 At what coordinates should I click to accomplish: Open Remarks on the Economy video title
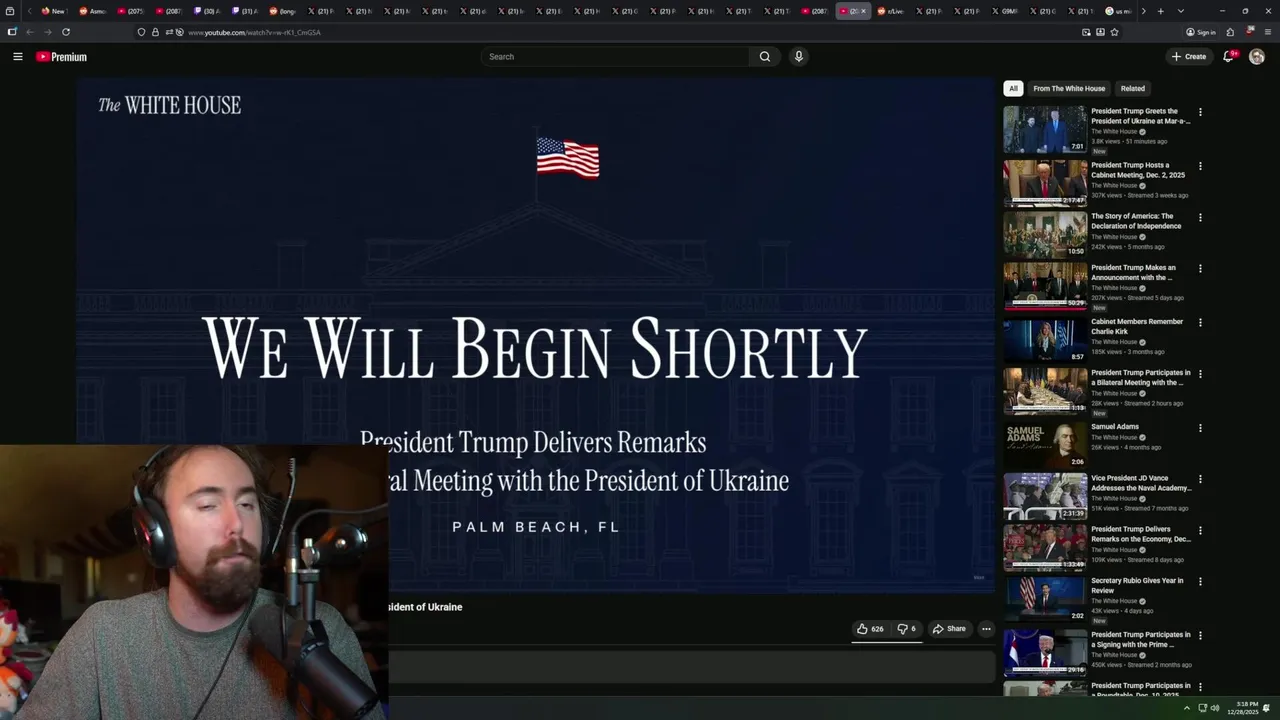[1141, 534]
